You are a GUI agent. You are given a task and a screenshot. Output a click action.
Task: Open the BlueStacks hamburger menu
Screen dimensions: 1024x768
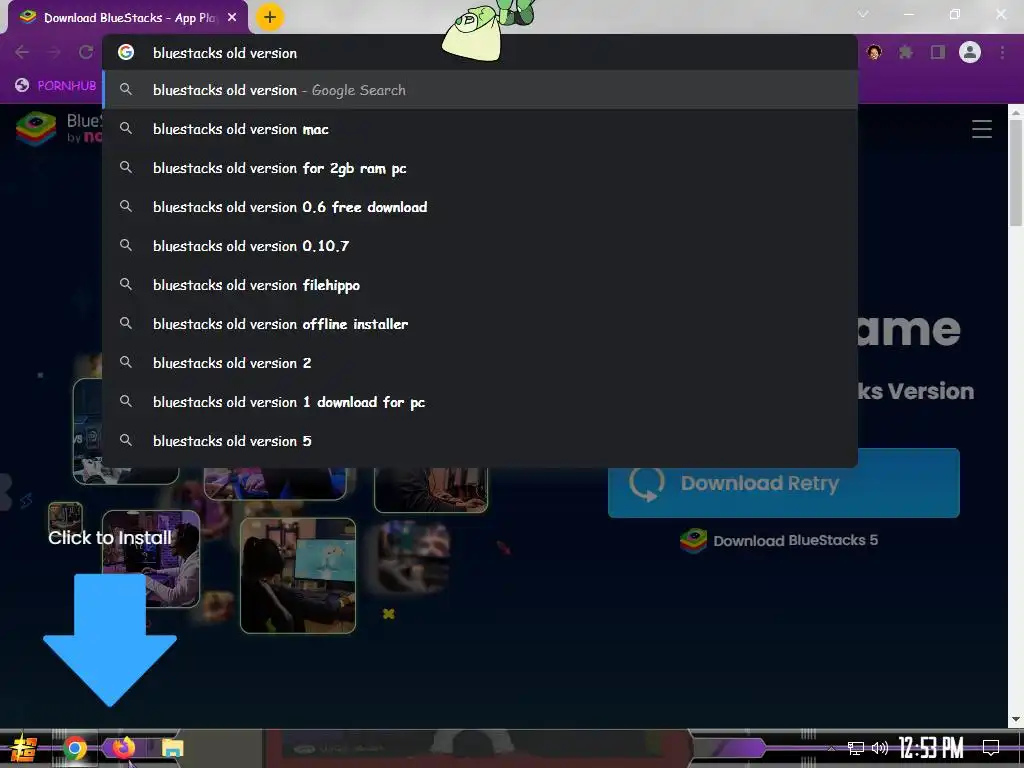tap(982, 129)
